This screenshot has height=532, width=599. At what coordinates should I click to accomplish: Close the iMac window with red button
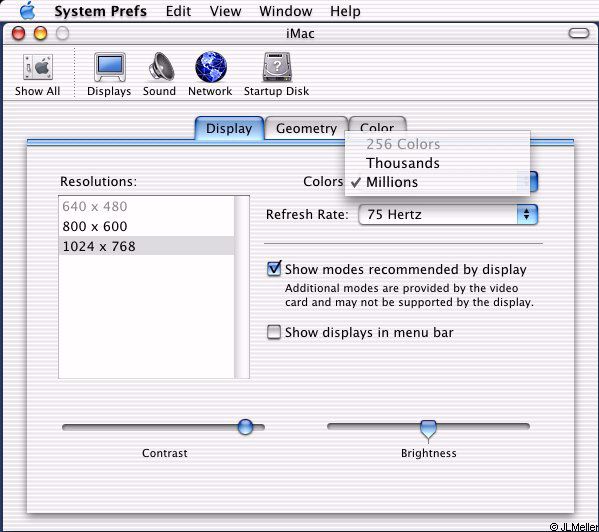click(x=18, y=33)
